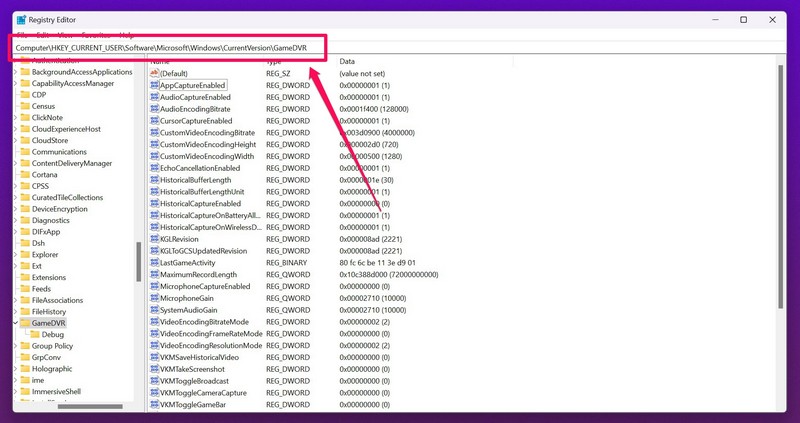Click the Debug subfolder icon
This screenshot has width=800, height=423.
(34, 334)
